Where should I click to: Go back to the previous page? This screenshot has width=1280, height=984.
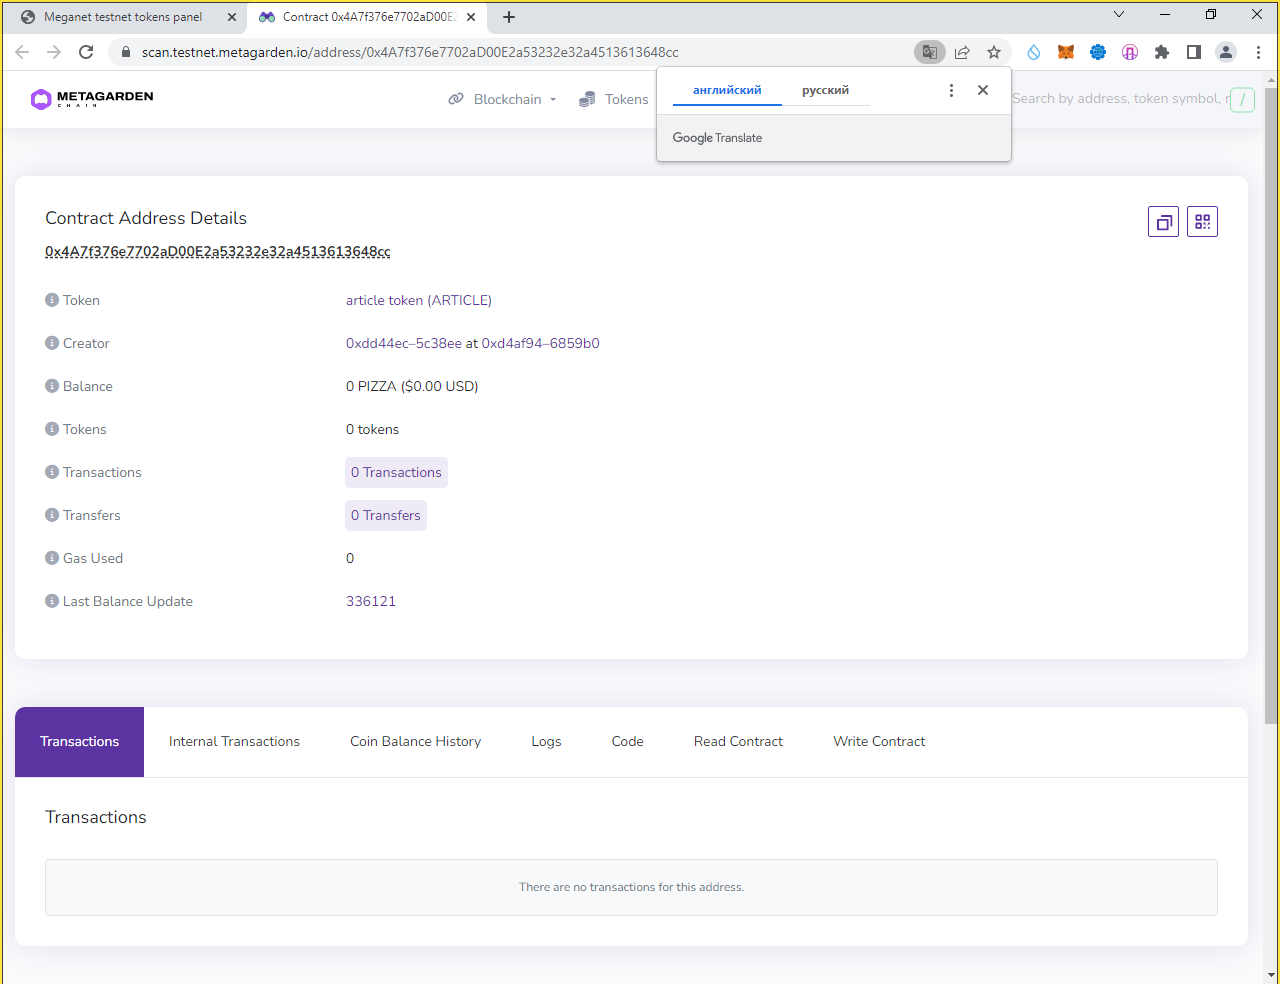click(22, 52)
